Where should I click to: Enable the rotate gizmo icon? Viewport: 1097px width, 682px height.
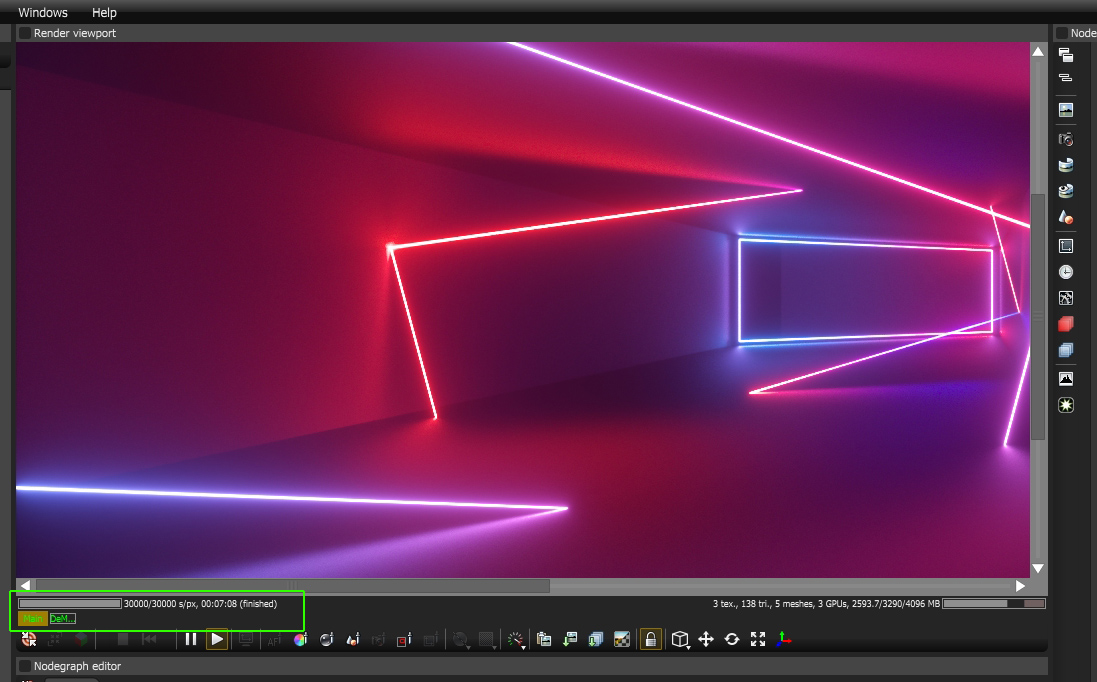pos(732,639)
